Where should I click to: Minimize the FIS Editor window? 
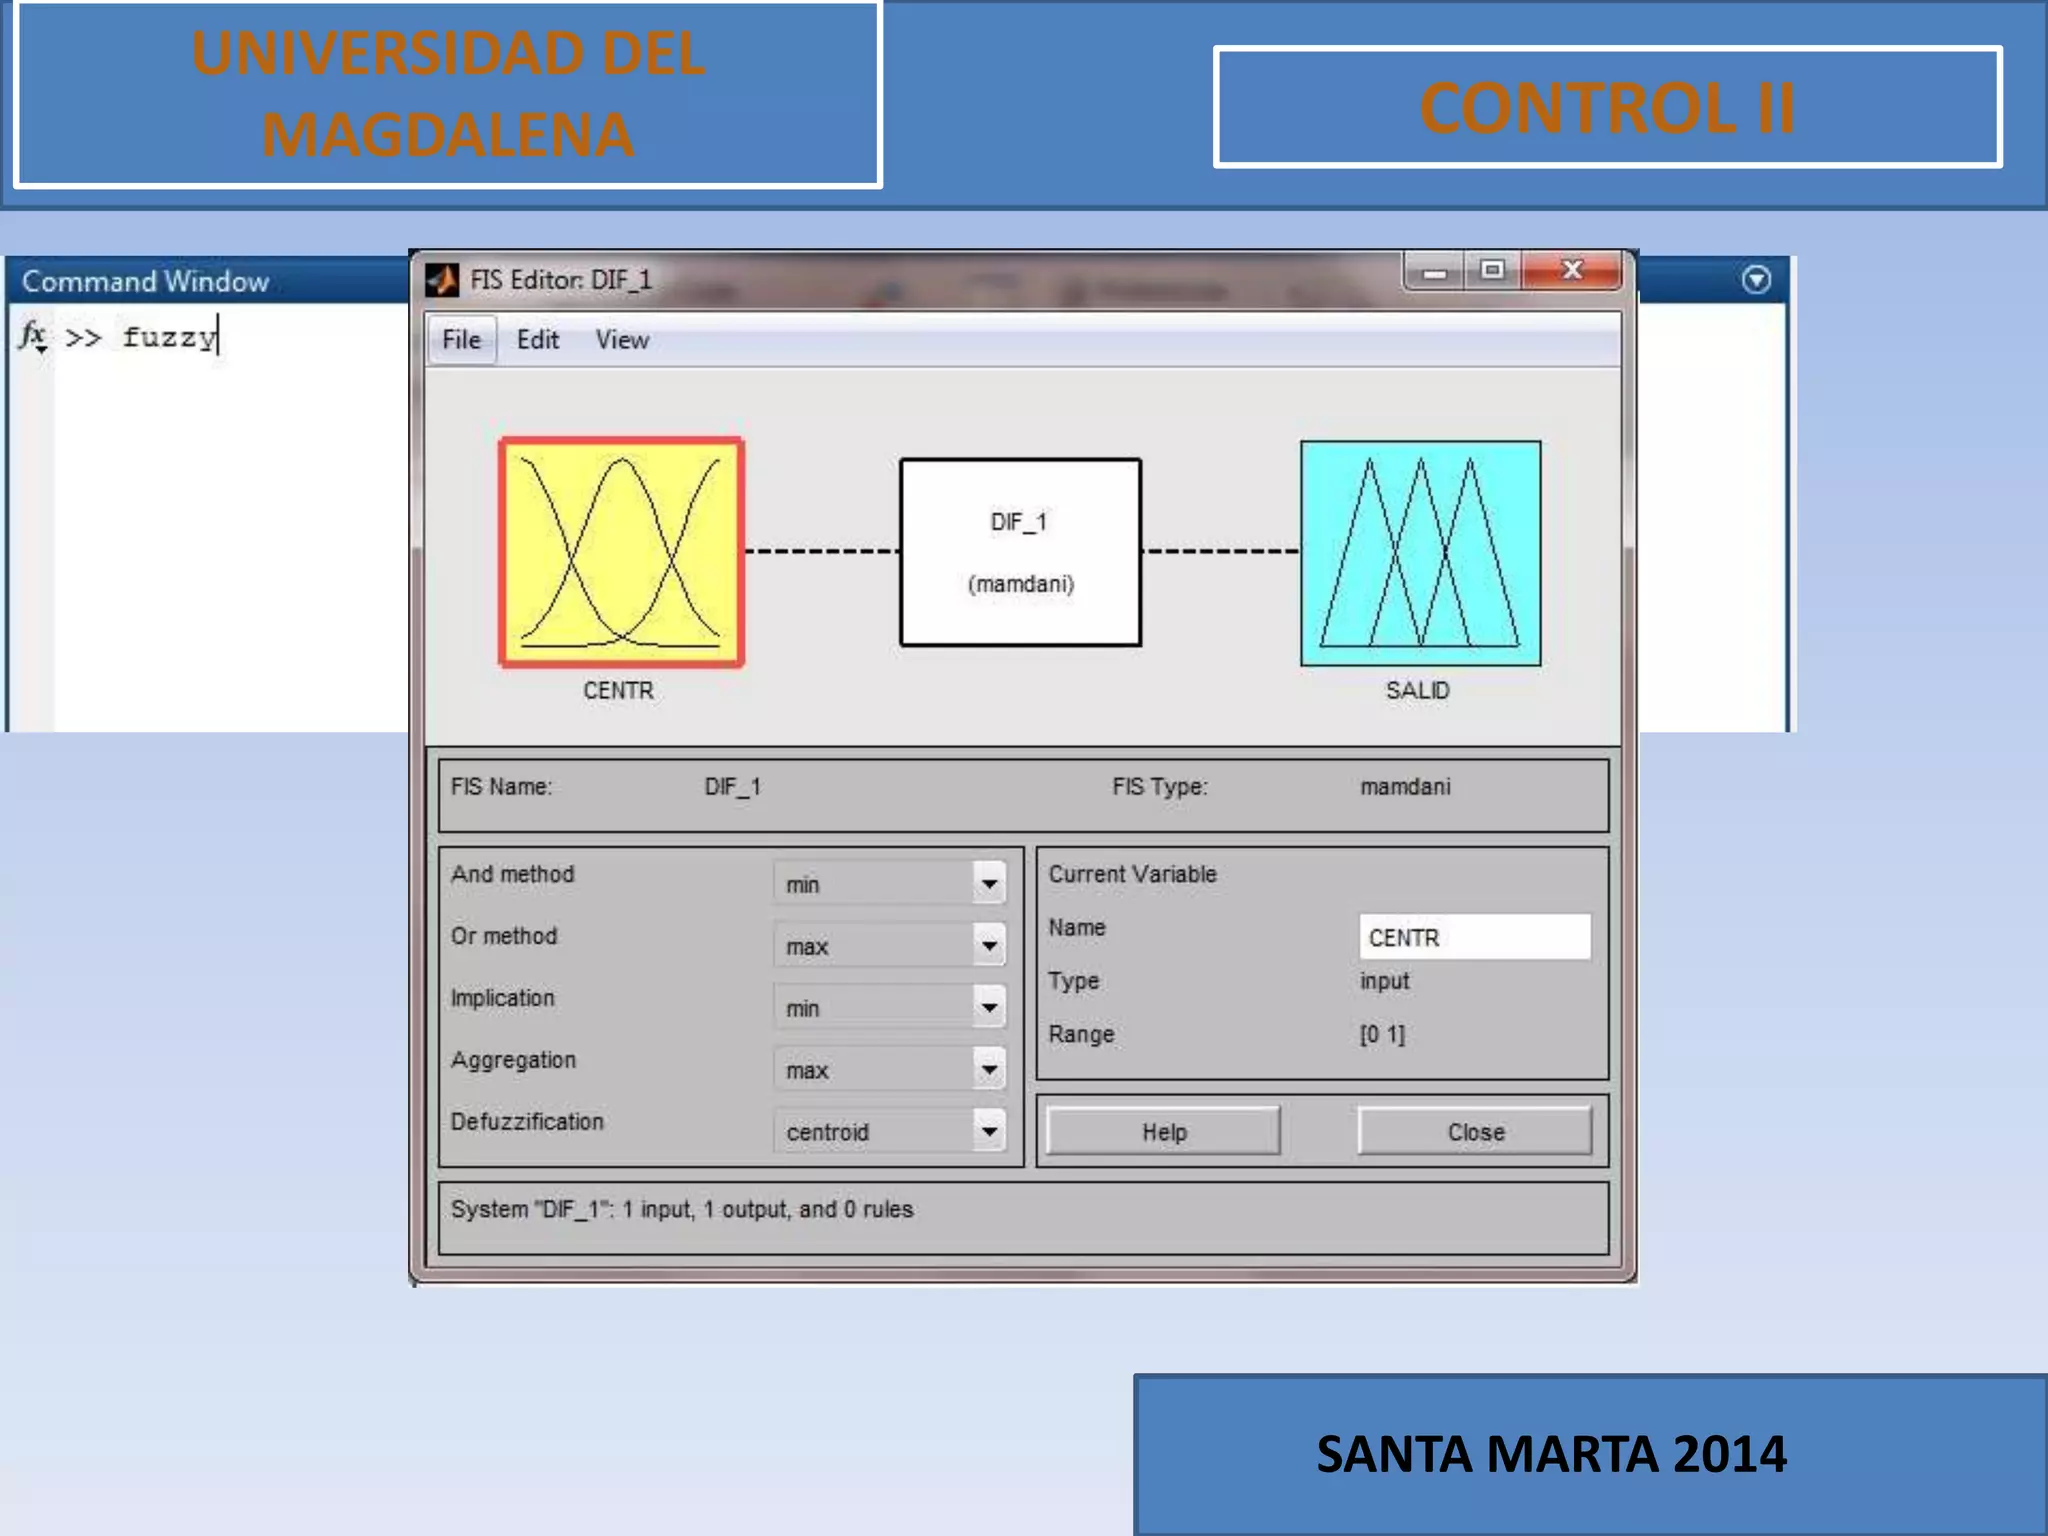pyautogui.click(x=1435, y=271)
